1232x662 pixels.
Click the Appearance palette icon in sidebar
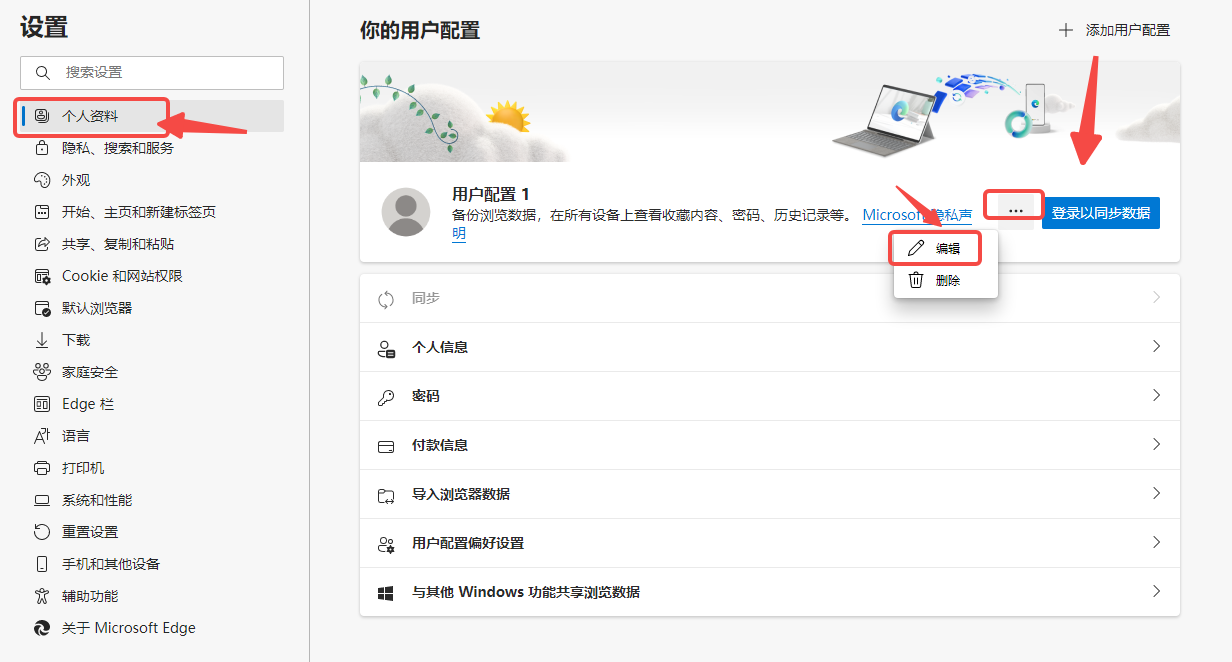point(42,180)
